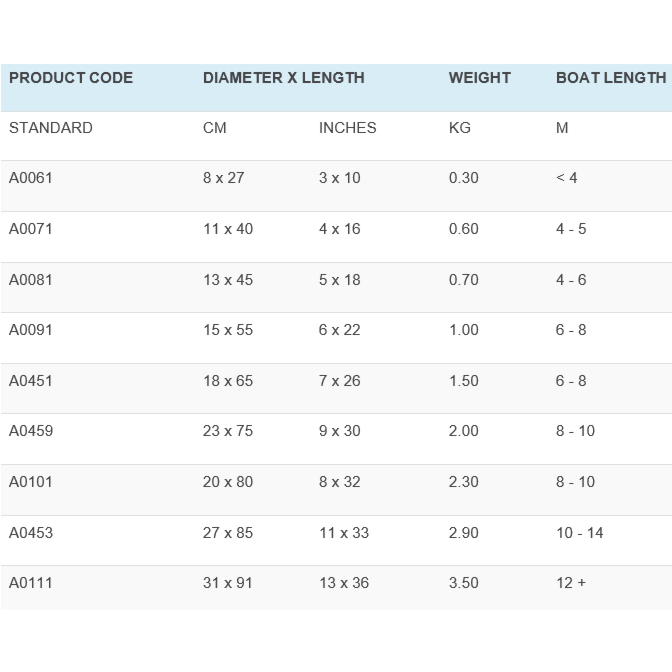Click the 31 x 91 cm dimension
The width and height of the screenshot is (672, 672).
tap(228, 583)
